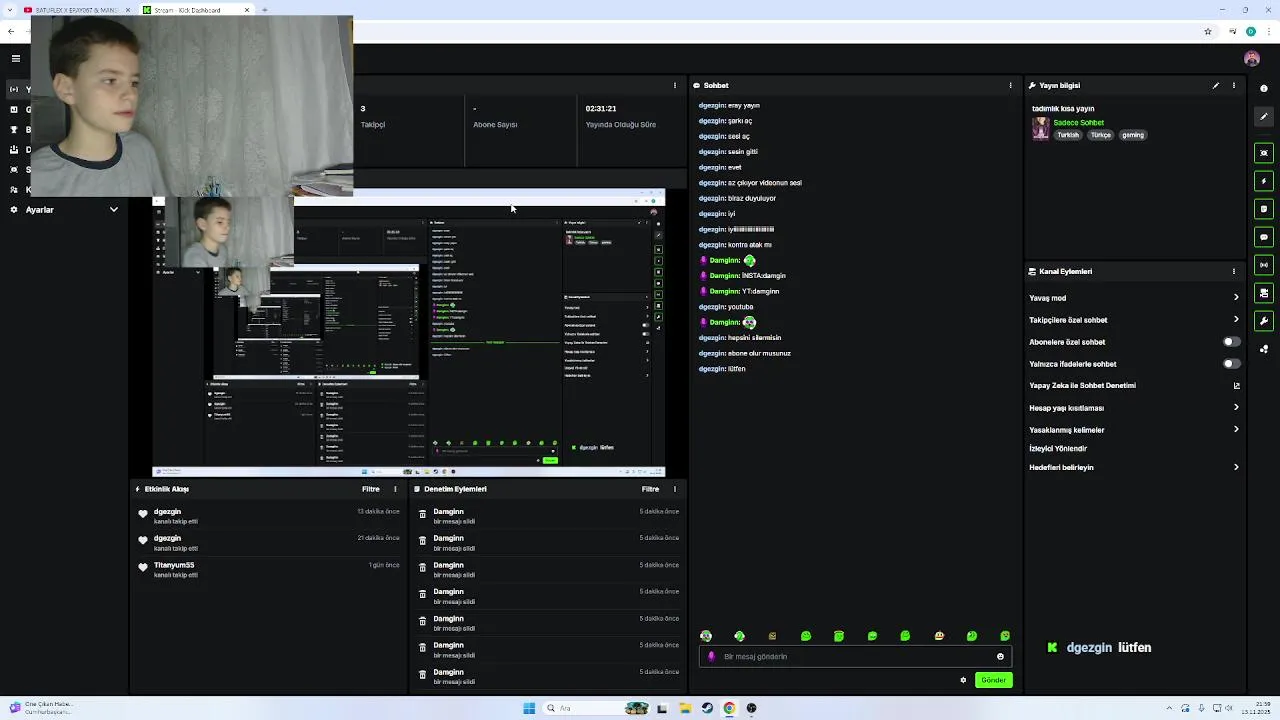Click the pencil icon in right sidebar

coord(1264,117)
